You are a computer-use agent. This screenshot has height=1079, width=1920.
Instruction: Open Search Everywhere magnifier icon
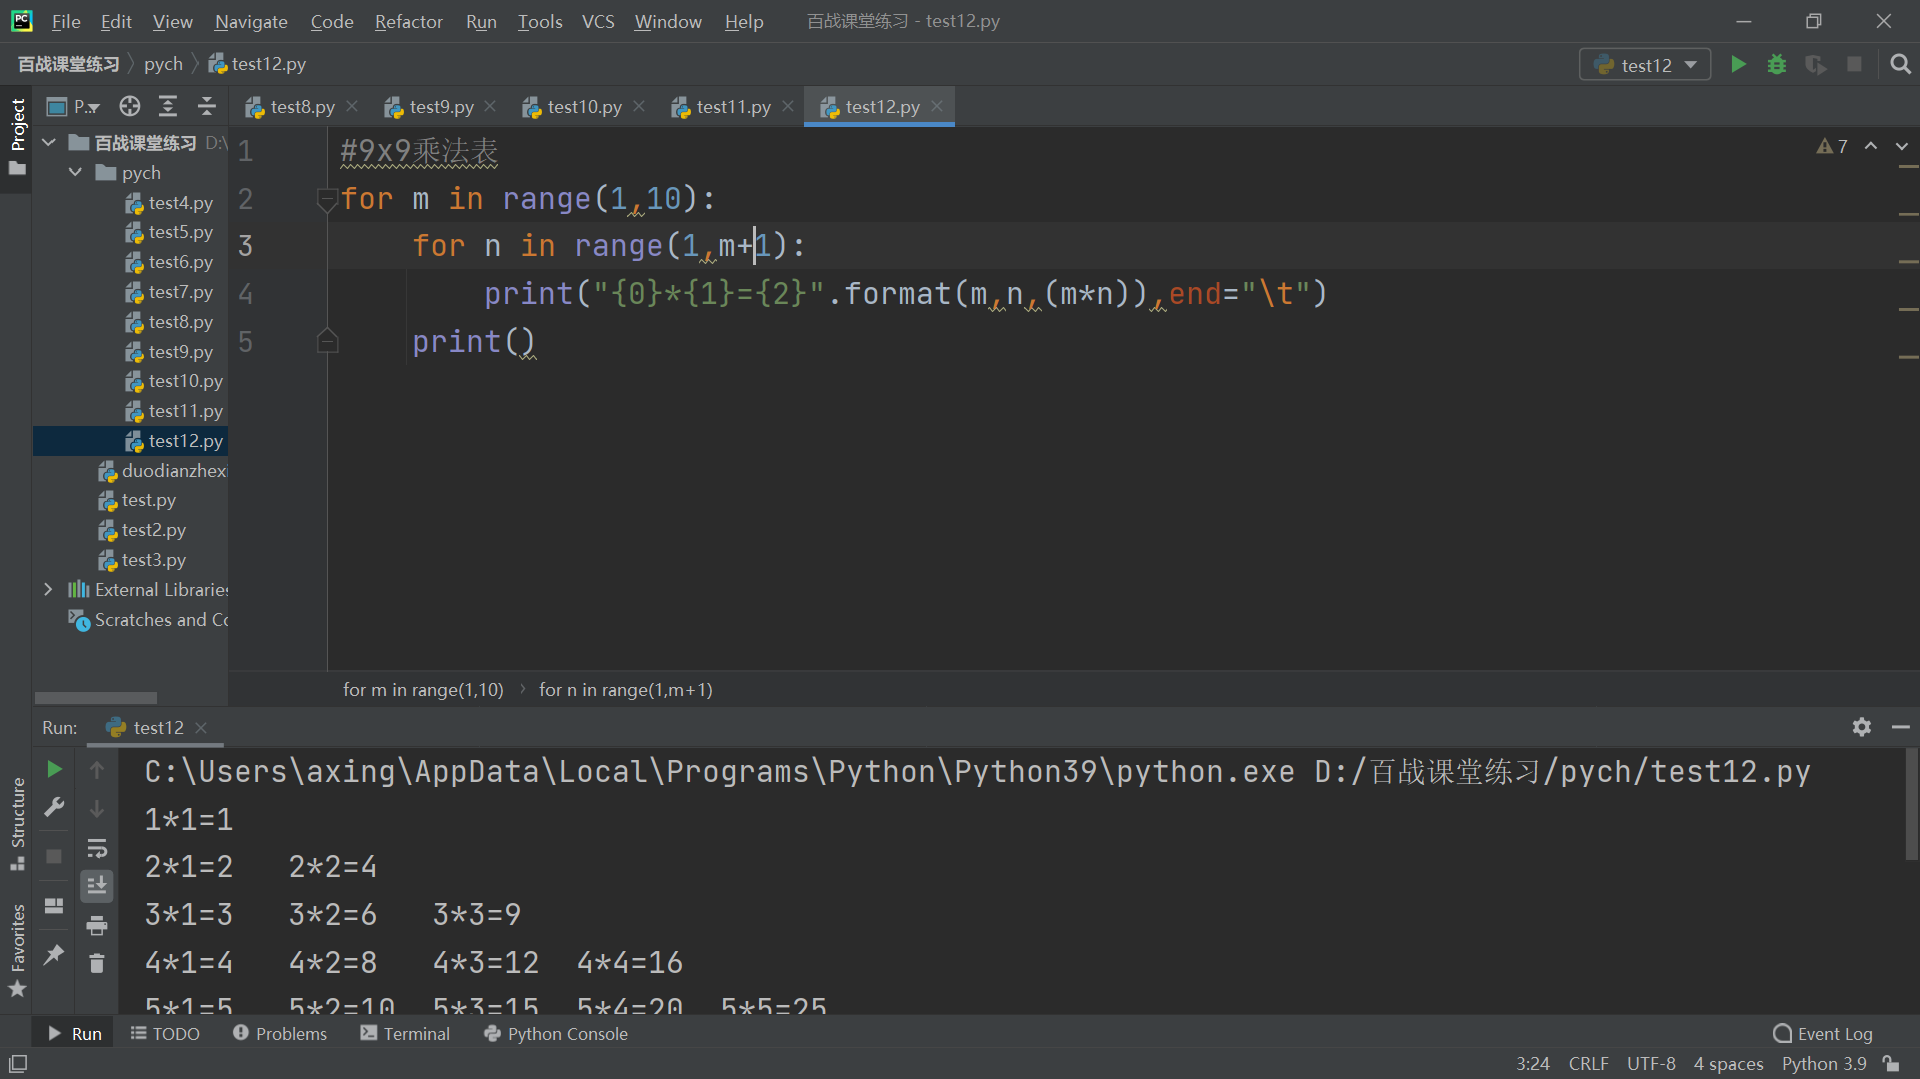pos(1900,65)
